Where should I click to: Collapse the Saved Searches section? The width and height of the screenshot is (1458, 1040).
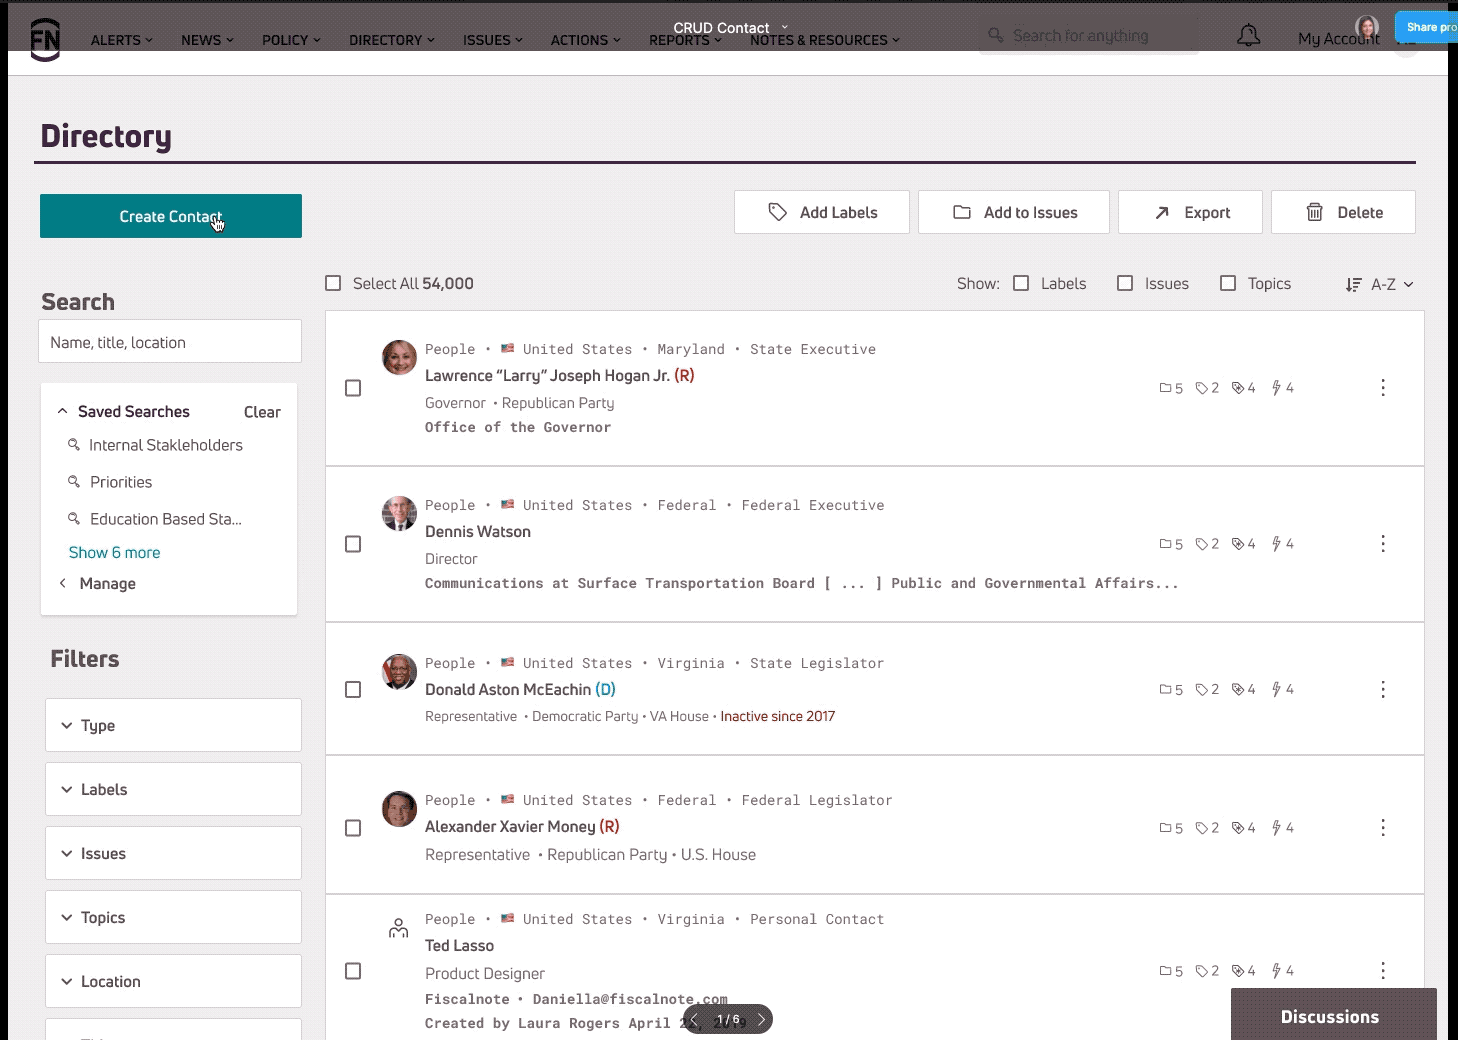63,411
